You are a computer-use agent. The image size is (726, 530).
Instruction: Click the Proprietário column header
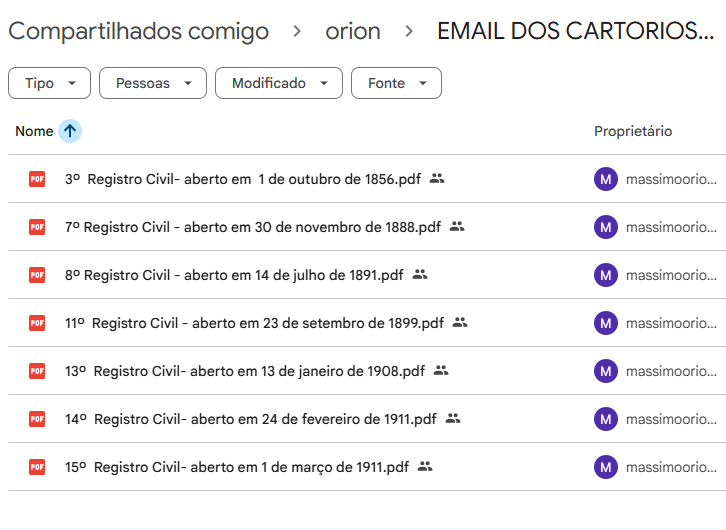633,131
